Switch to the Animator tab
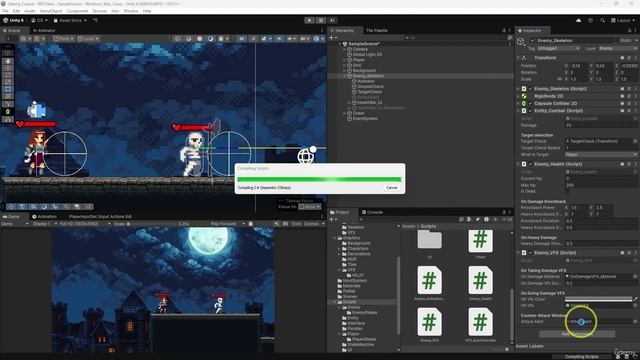640x360 pixels. coord(44,31)
